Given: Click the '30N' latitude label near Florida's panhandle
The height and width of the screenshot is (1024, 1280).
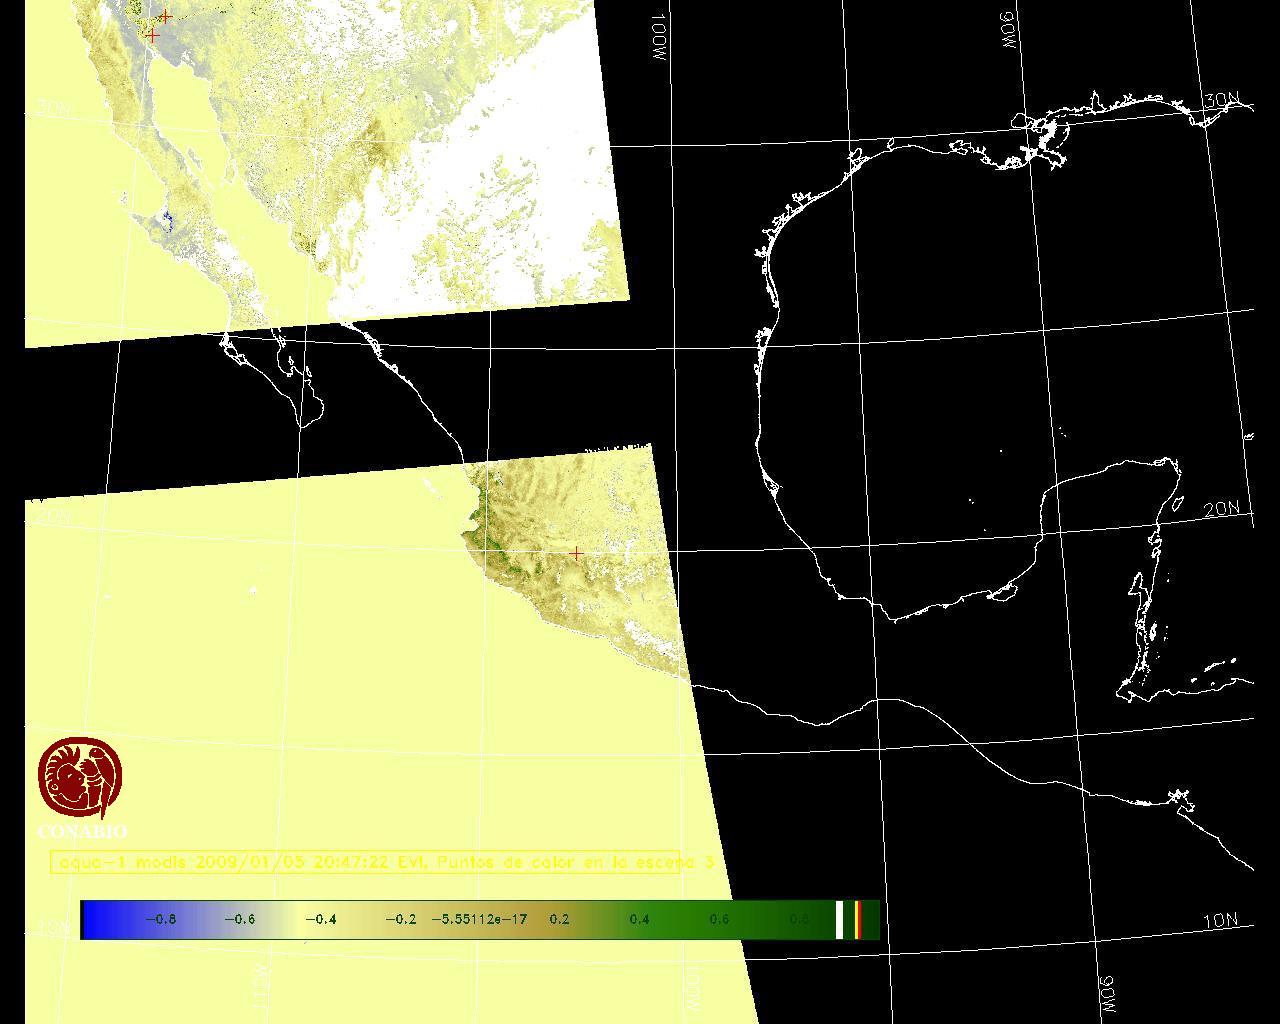Looking at the screenshot, I should coord(1221,101).
